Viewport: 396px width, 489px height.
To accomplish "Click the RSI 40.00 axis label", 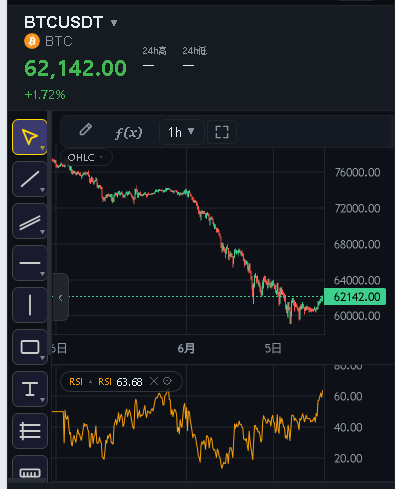I will pos(348,428).
